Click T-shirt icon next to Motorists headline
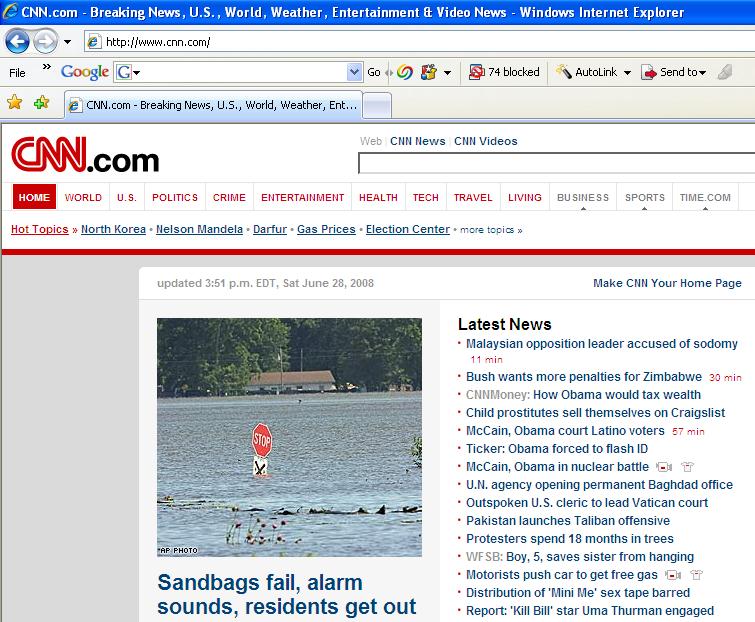The image size is (755, 622). 696,575
